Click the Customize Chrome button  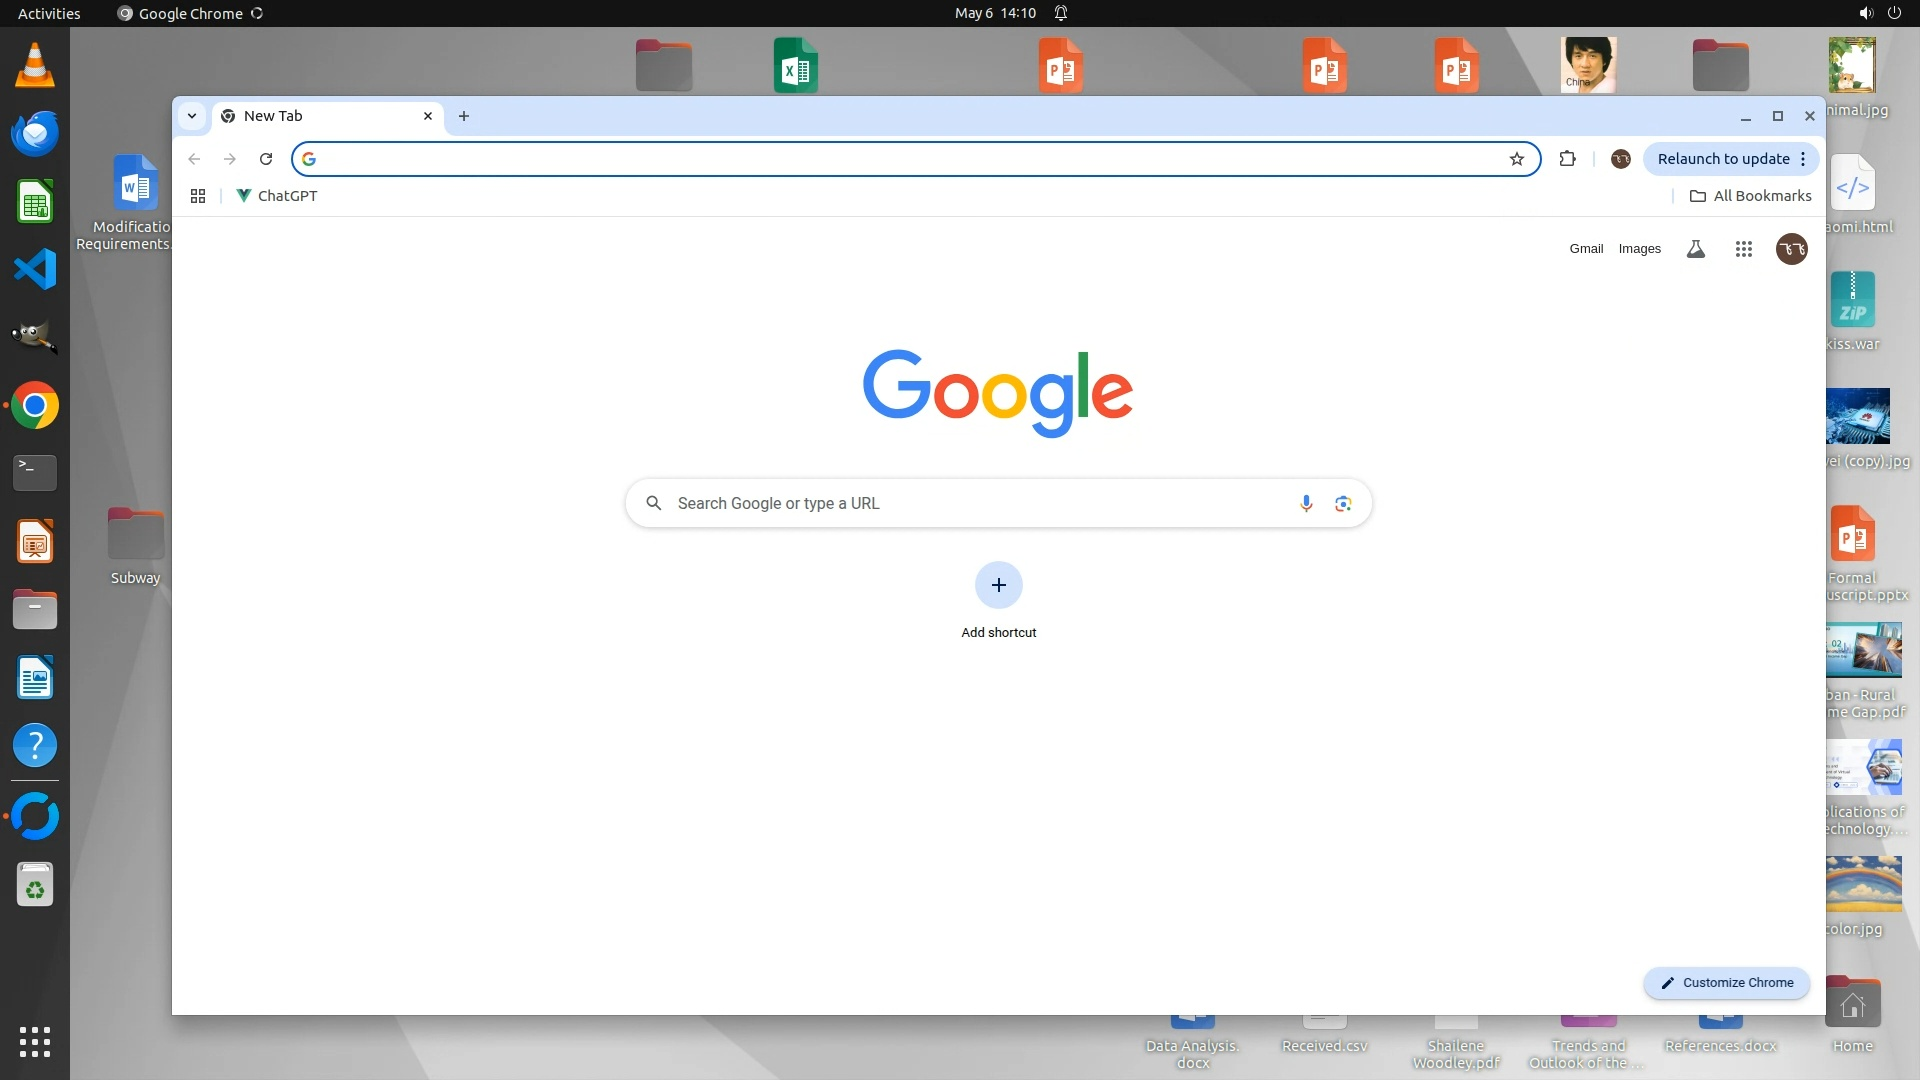tap(1727, 983)
